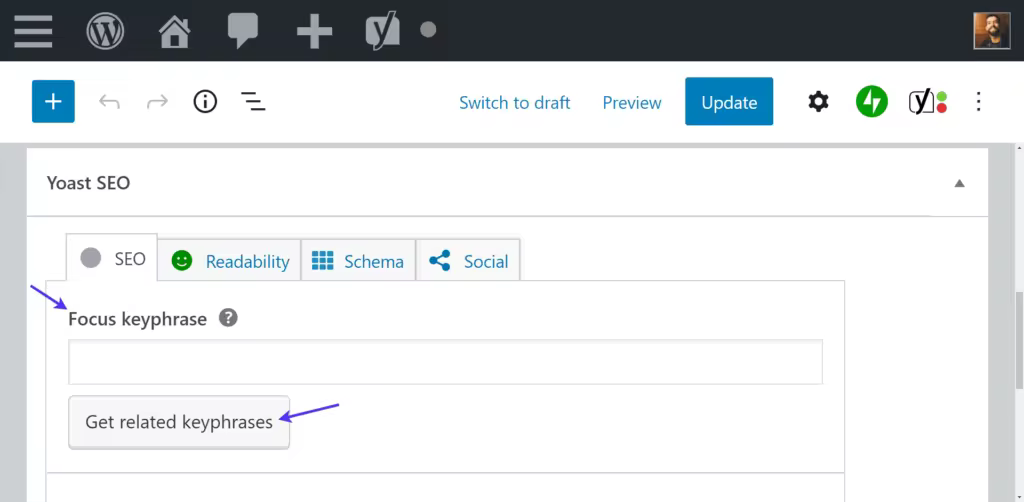This screenshot has height=502, width=1024.
Task: Preview the post
Action: [632, 102]
